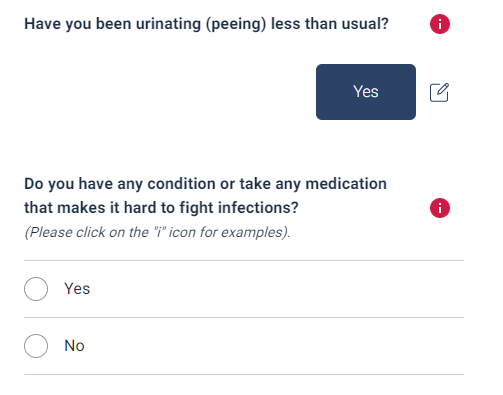Answer 'No' to condition or medication question

244,346
